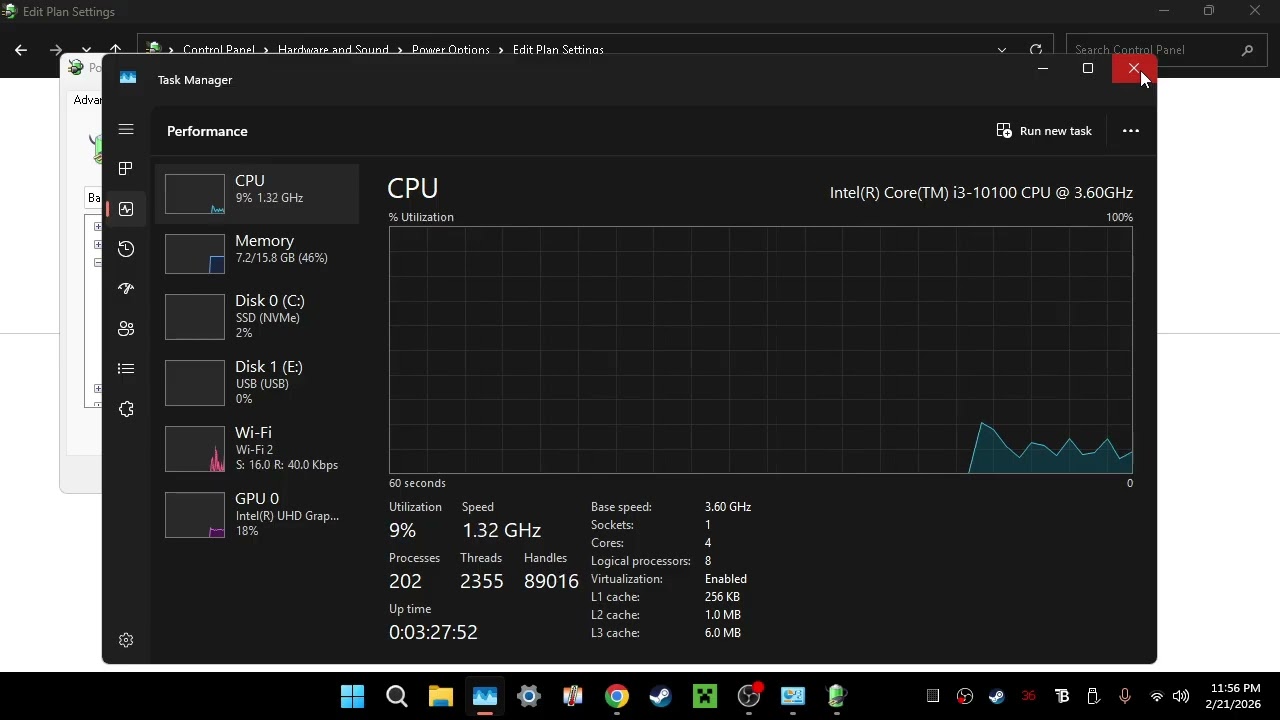Screen dimensions: 1280x720
Task: Select the Memory performance entry
Action: (258, 254)
